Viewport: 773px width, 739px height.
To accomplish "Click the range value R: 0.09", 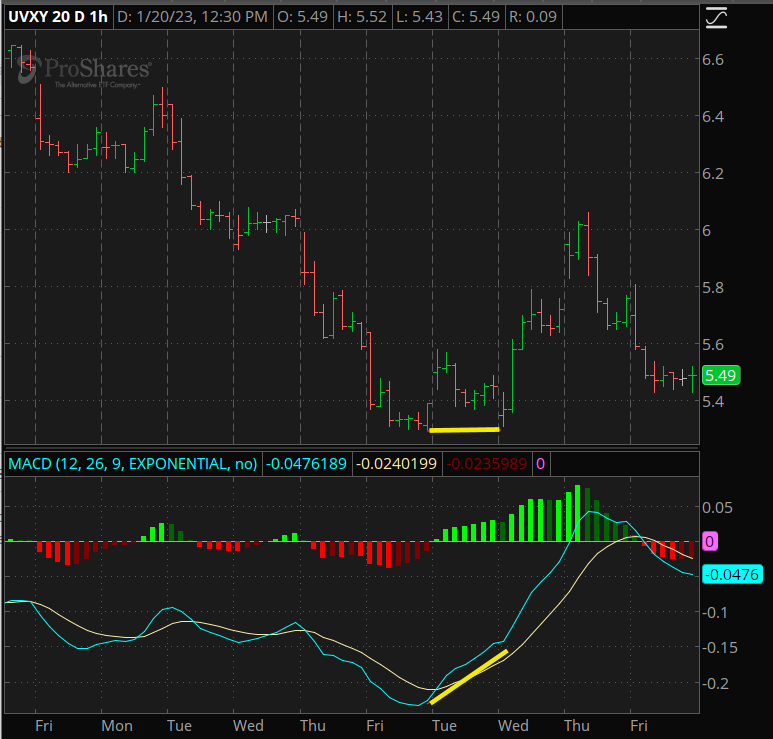I will click(533, 17).
